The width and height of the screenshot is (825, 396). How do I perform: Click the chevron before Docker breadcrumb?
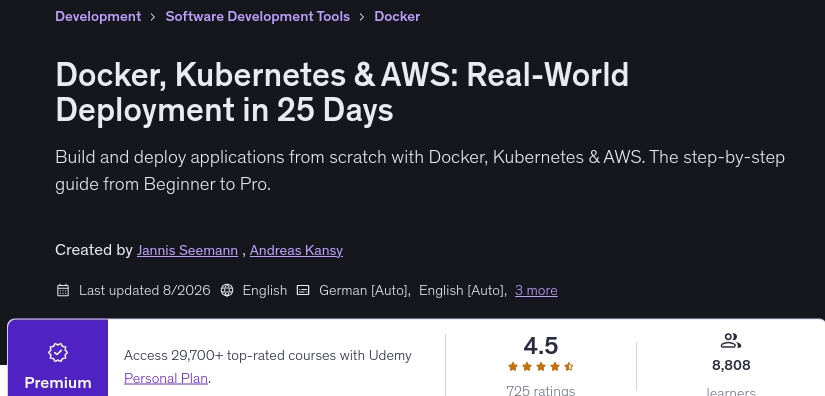pos(362,17)
